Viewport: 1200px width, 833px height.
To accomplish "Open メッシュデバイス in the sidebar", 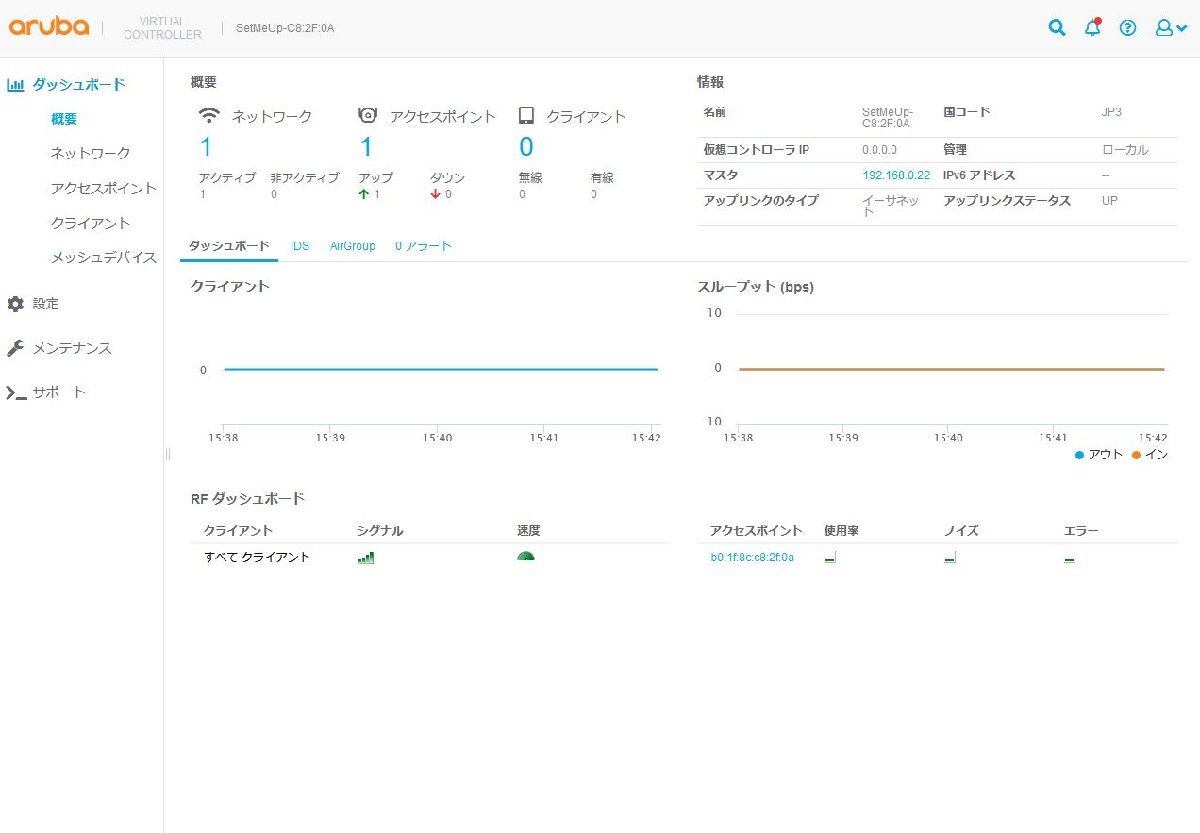I will click(103, 257).
